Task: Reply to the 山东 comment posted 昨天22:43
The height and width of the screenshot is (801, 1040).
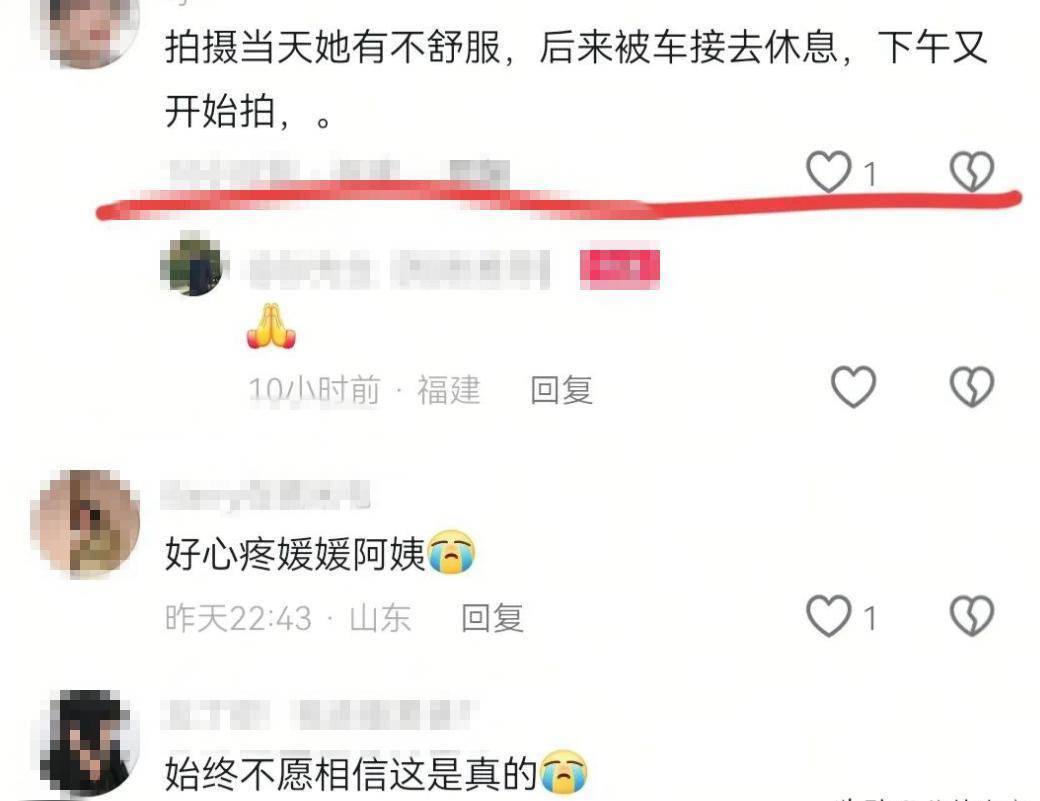Action: pos(492,618)
